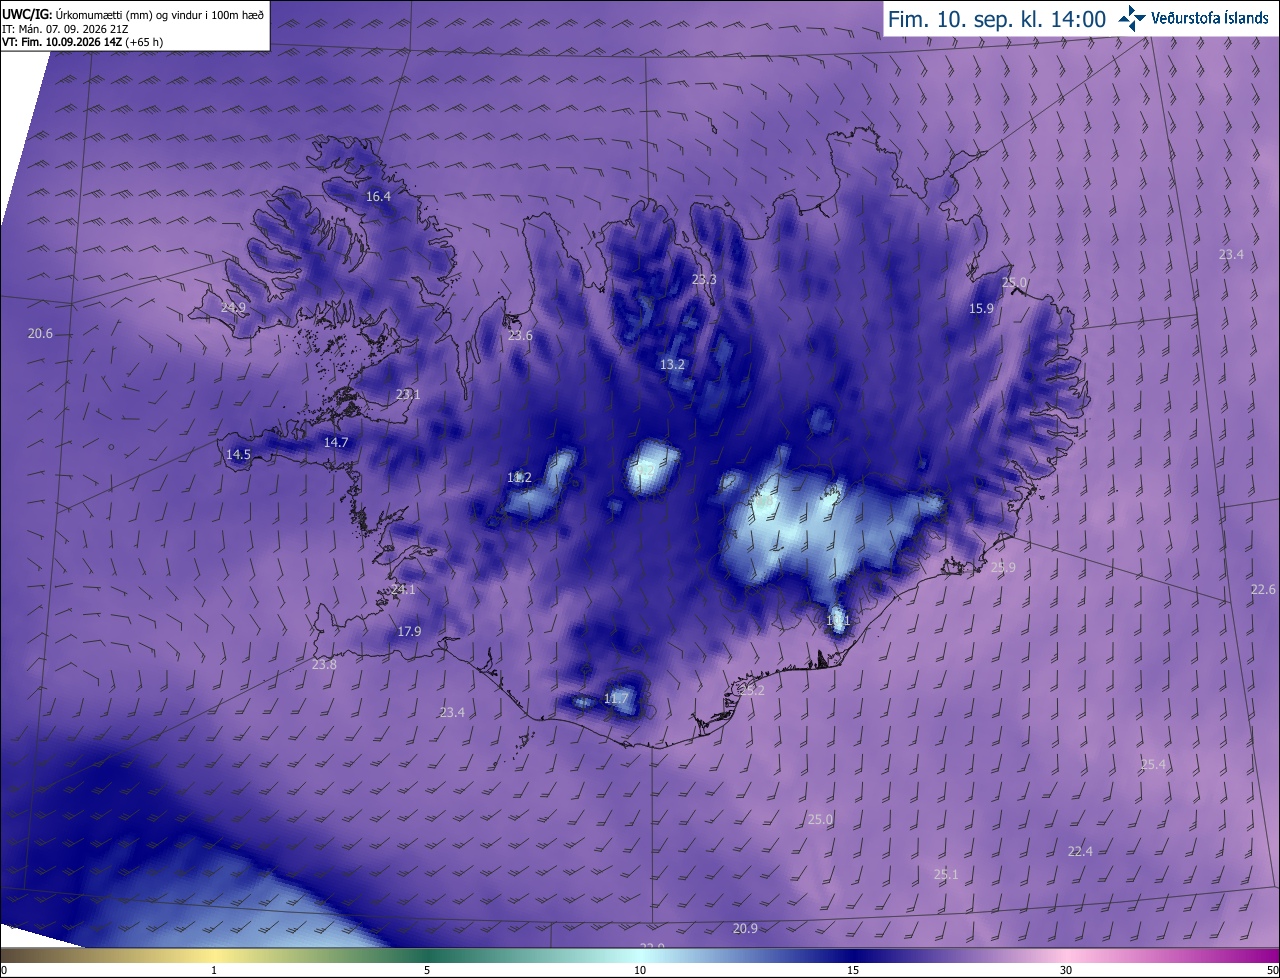Screen dimensions: 1280x978
Task: Click the 15.9 value in east Iceland
Action: click(x=982, y=309)
